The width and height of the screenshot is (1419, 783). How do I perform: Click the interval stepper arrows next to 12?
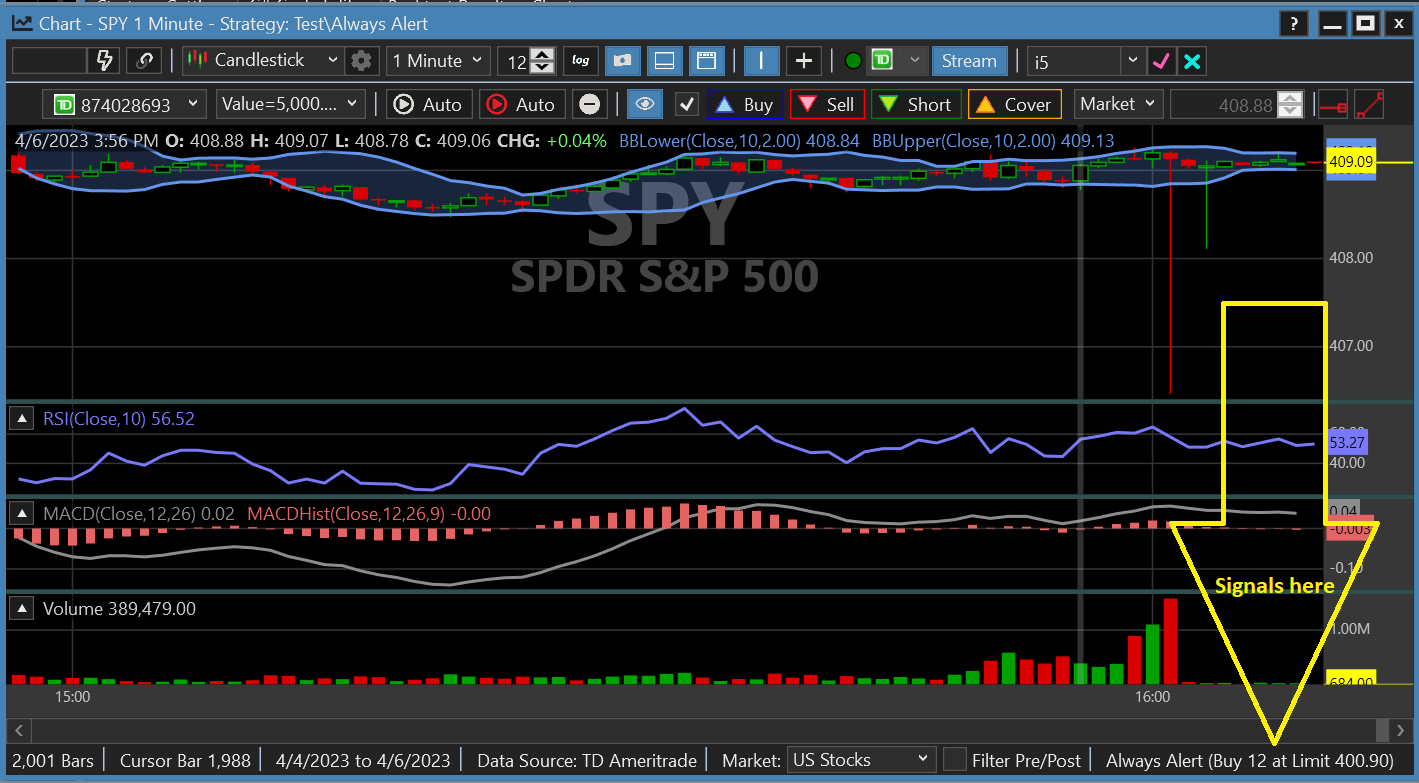[x=542, y=60]
